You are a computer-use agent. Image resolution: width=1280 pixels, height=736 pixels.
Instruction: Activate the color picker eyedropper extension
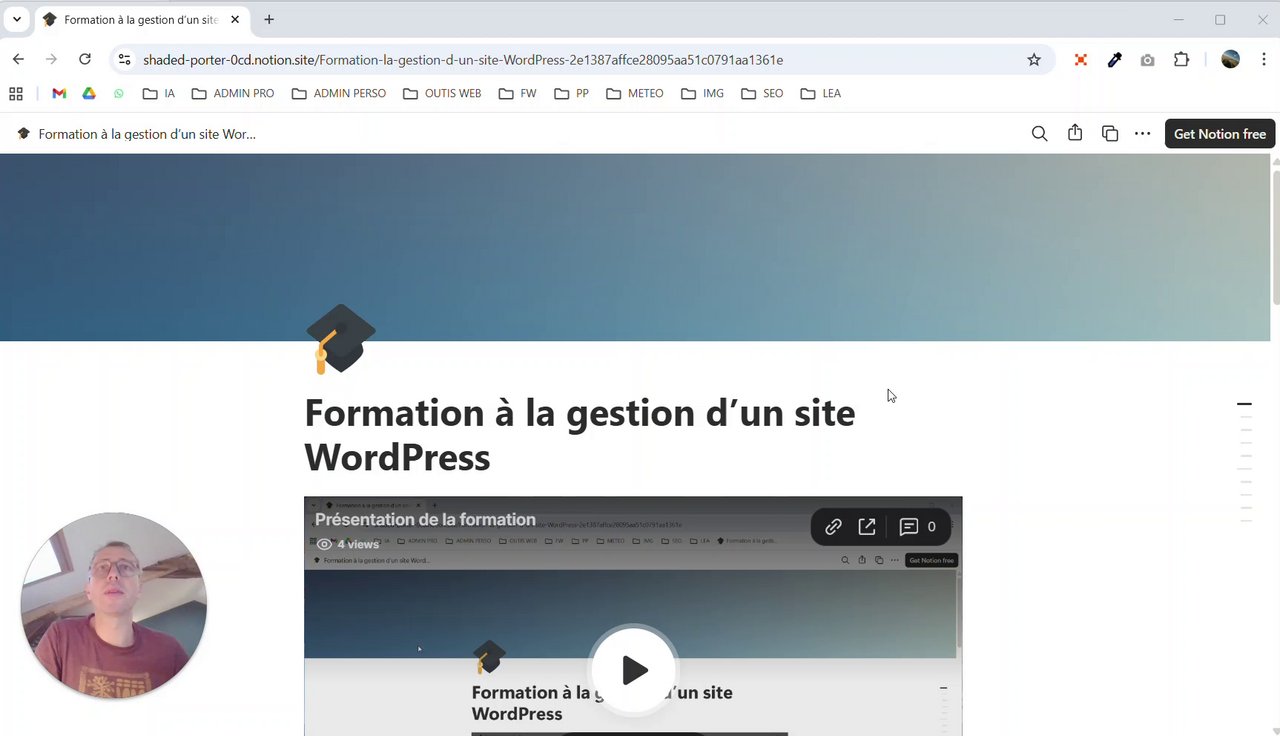click(x=1114, y=60)
